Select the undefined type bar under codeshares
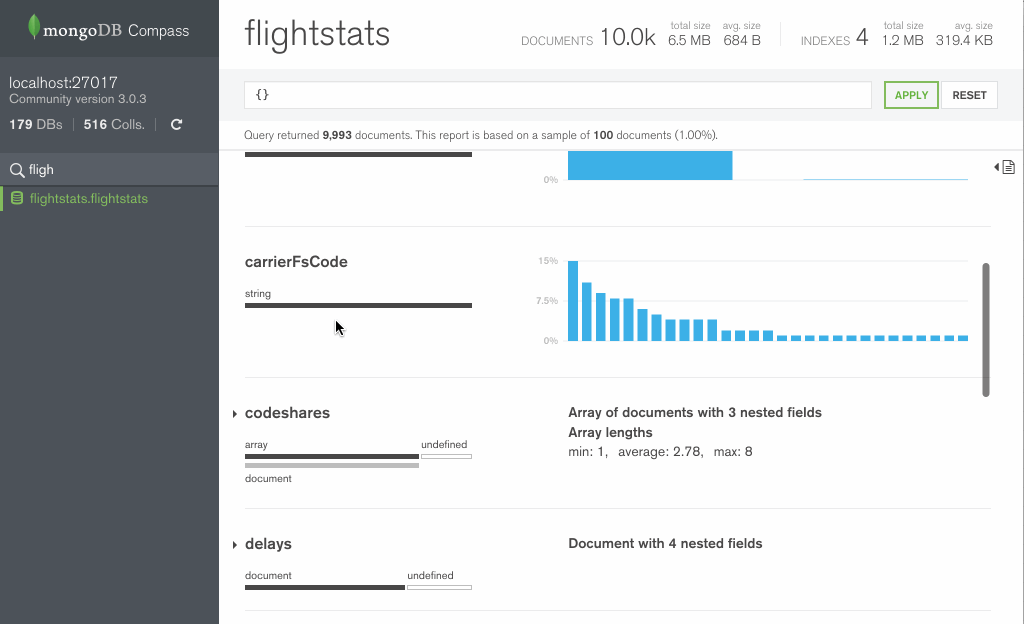The width and height of the screenshot is (1024, 624). click(446, 456)
